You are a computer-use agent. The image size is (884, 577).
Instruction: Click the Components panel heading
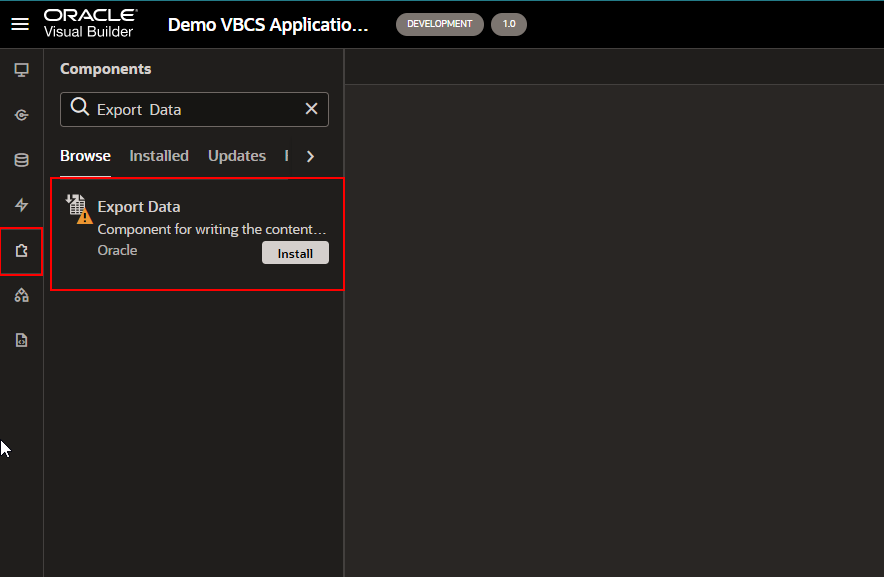[x=105, y=69]
